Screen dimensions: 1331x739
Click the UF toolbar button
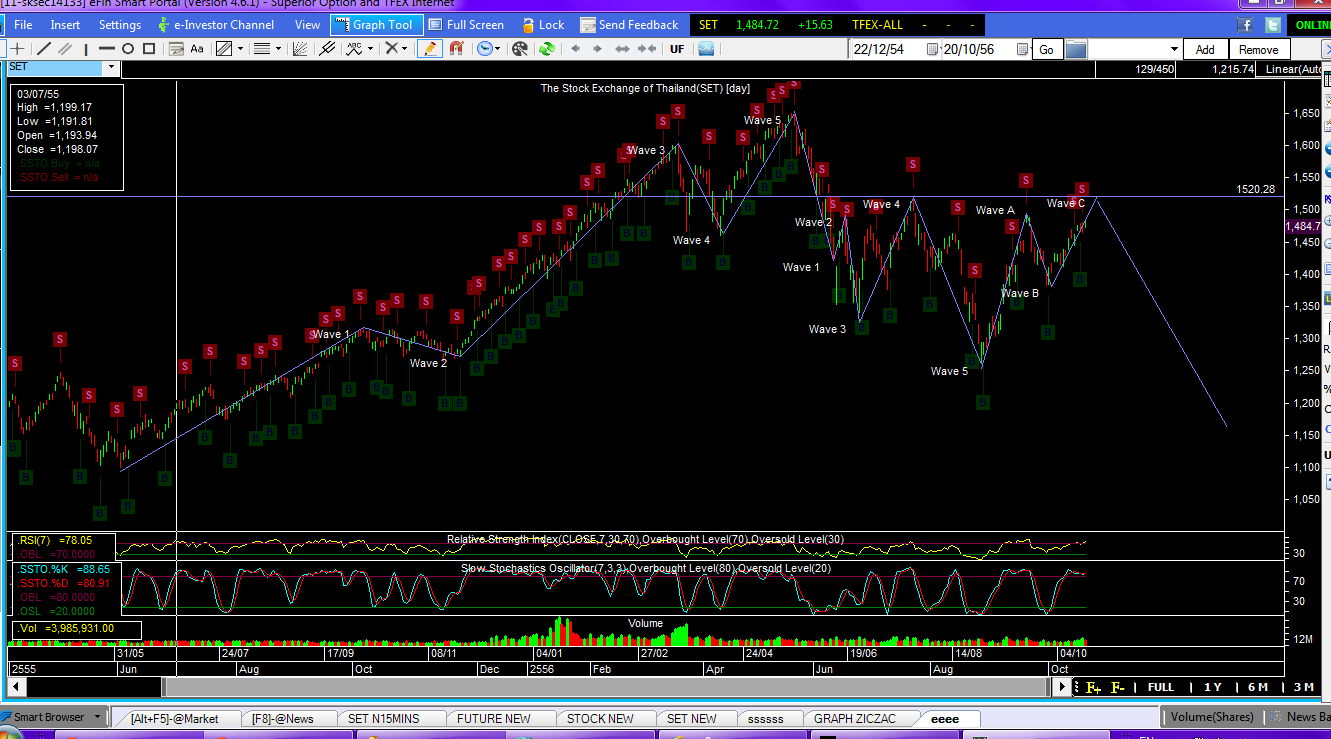677,49
